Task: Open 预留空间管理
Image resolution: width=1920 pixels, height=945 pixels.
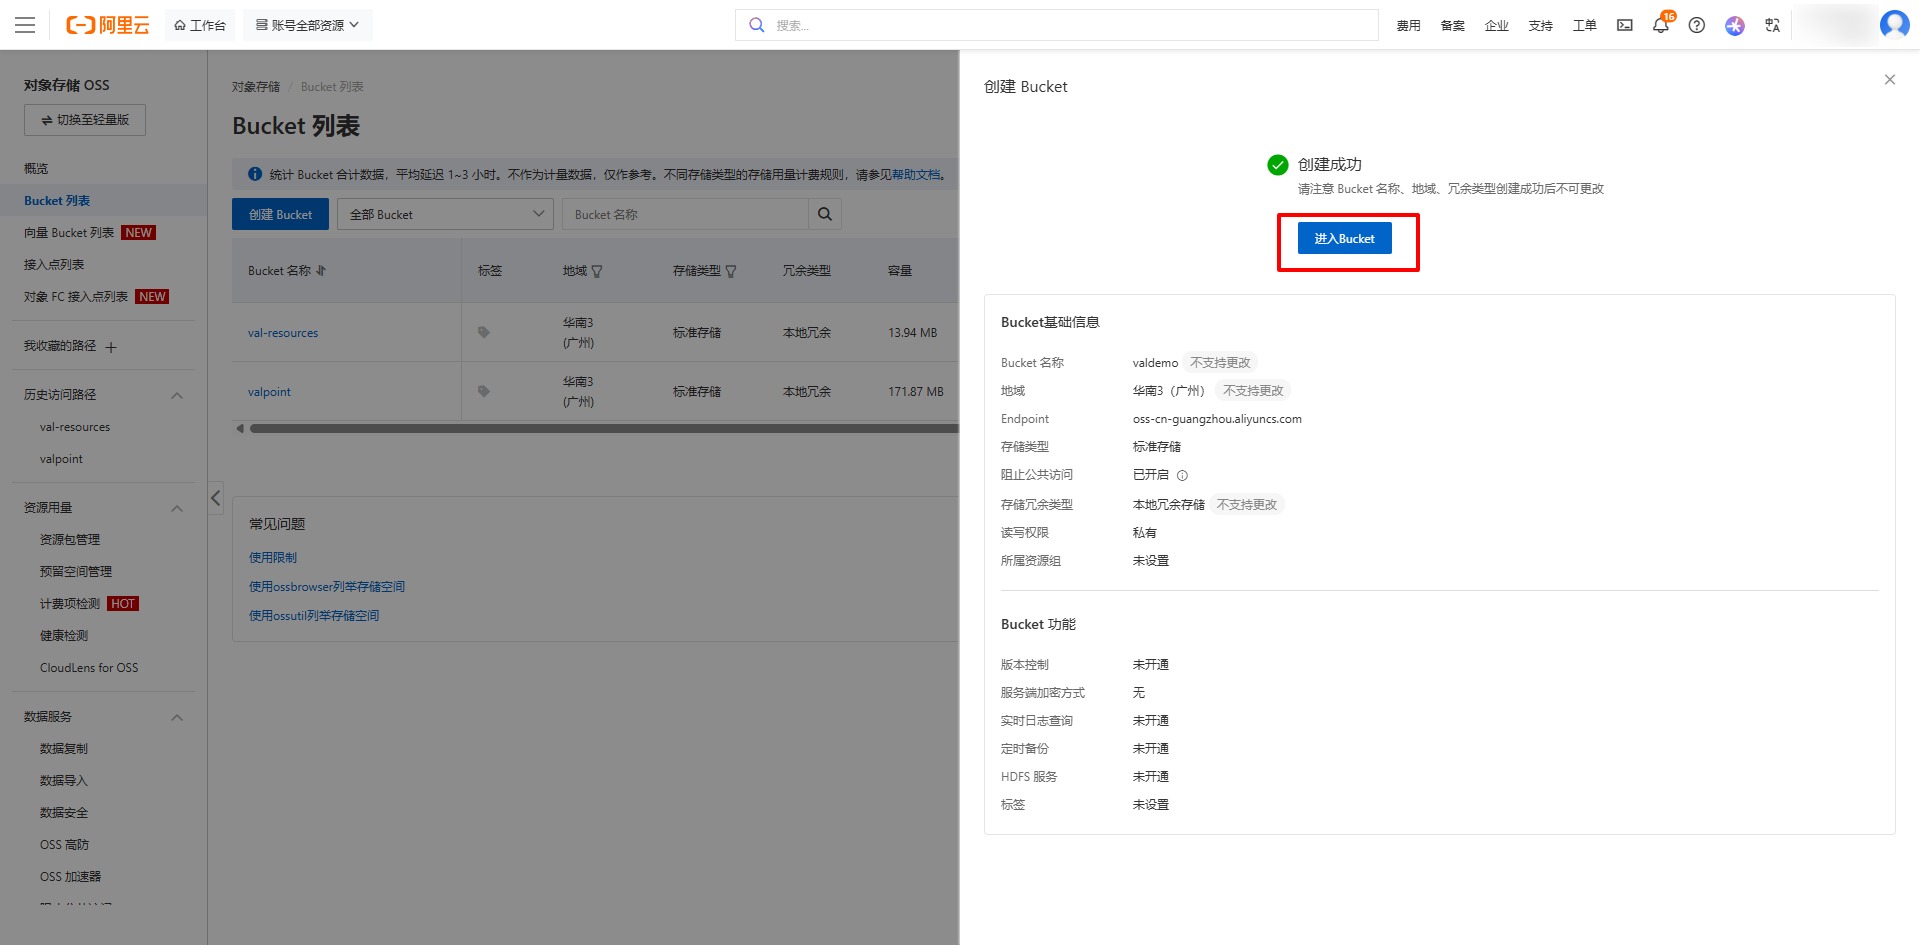Action: pyautogui.click(x=76, y=572)
